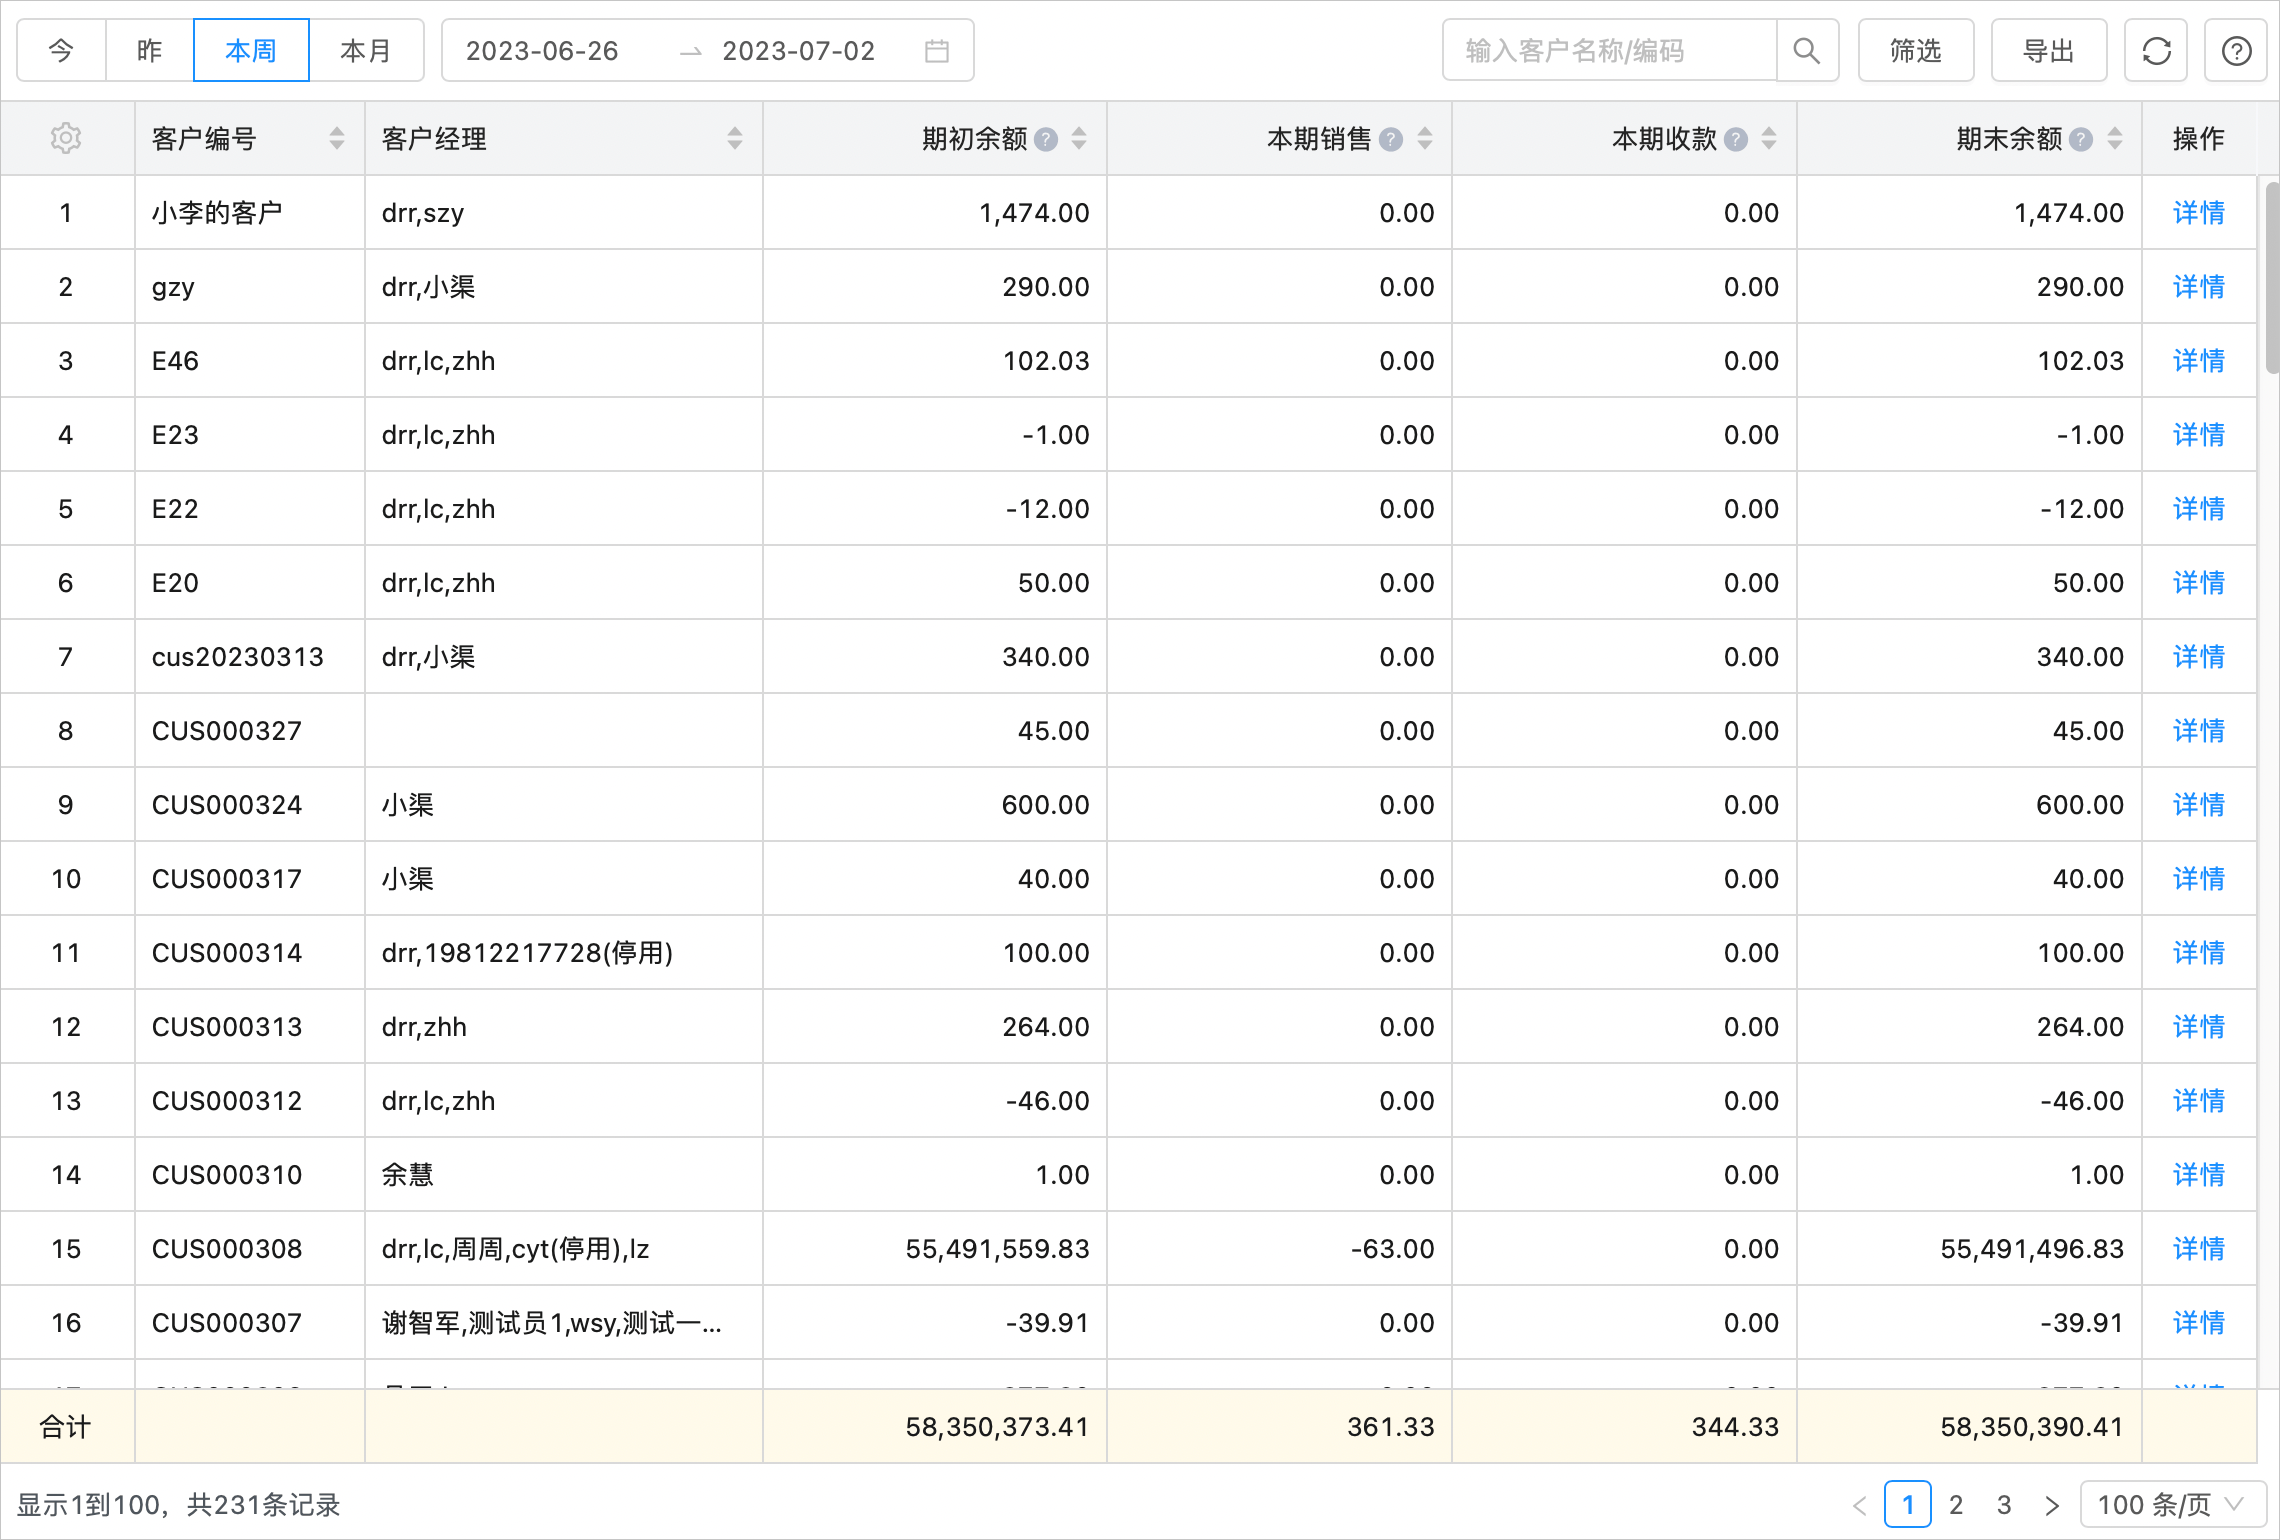The image size is (2280, 1540).
Task: Click 导出 export button
Action: [2048, 51]
